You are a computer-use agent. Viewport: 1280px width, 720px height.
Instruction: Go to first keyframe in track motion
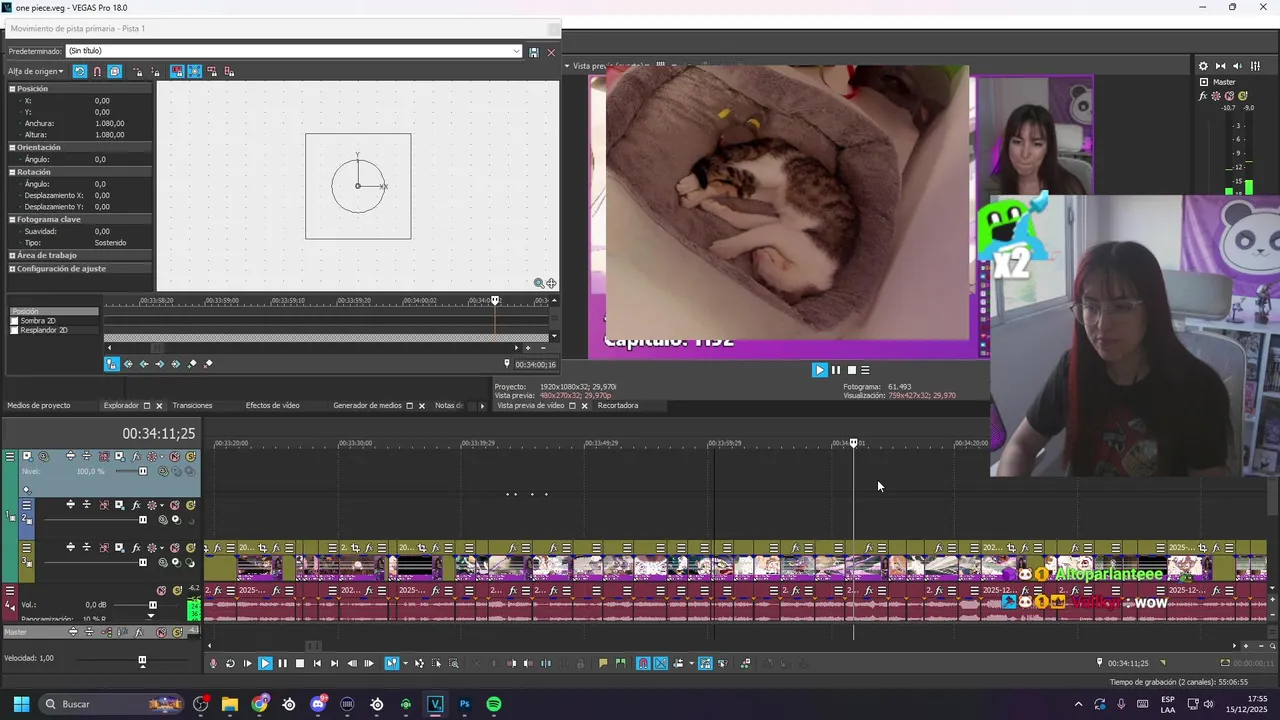tap(128, 364)
